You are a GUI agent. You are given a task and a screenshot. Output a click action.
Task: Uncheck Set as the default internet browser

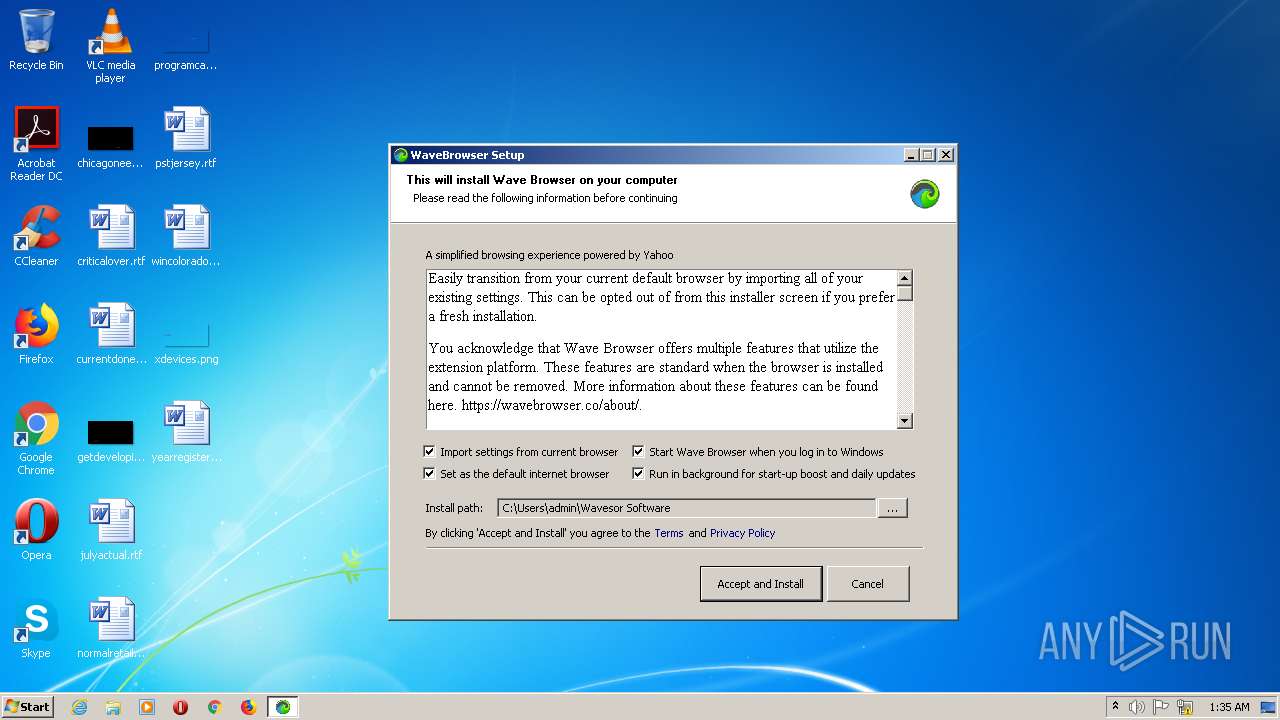coord(429,474)
